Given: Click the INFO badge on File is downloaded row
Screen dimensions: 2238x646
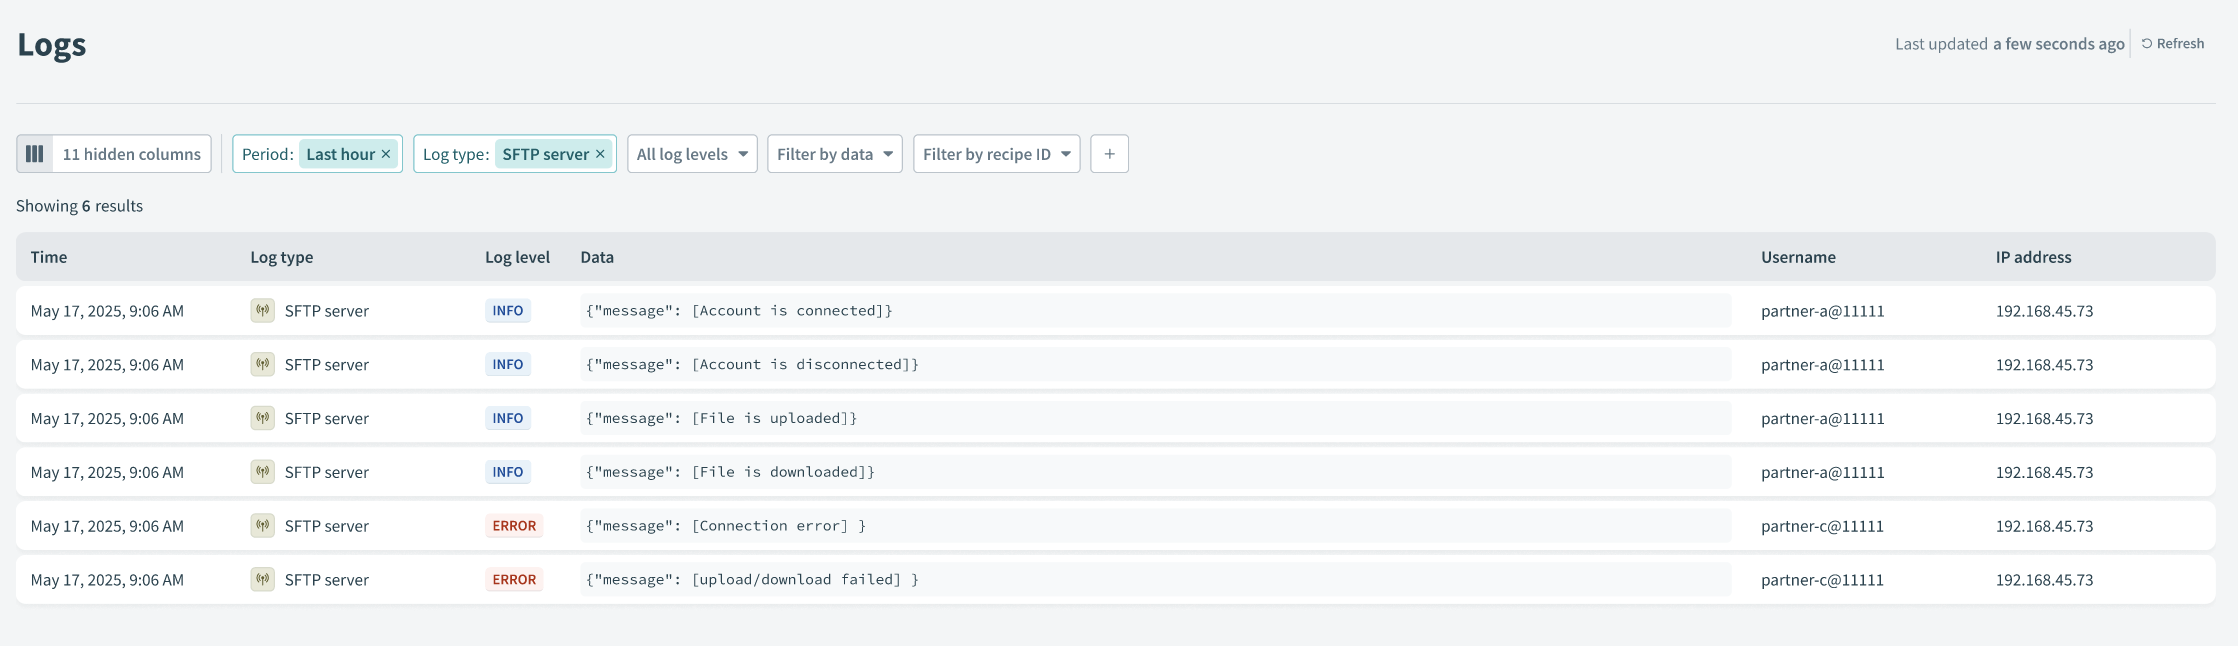Looking at the screenshot, I should (x=507, y=472).
